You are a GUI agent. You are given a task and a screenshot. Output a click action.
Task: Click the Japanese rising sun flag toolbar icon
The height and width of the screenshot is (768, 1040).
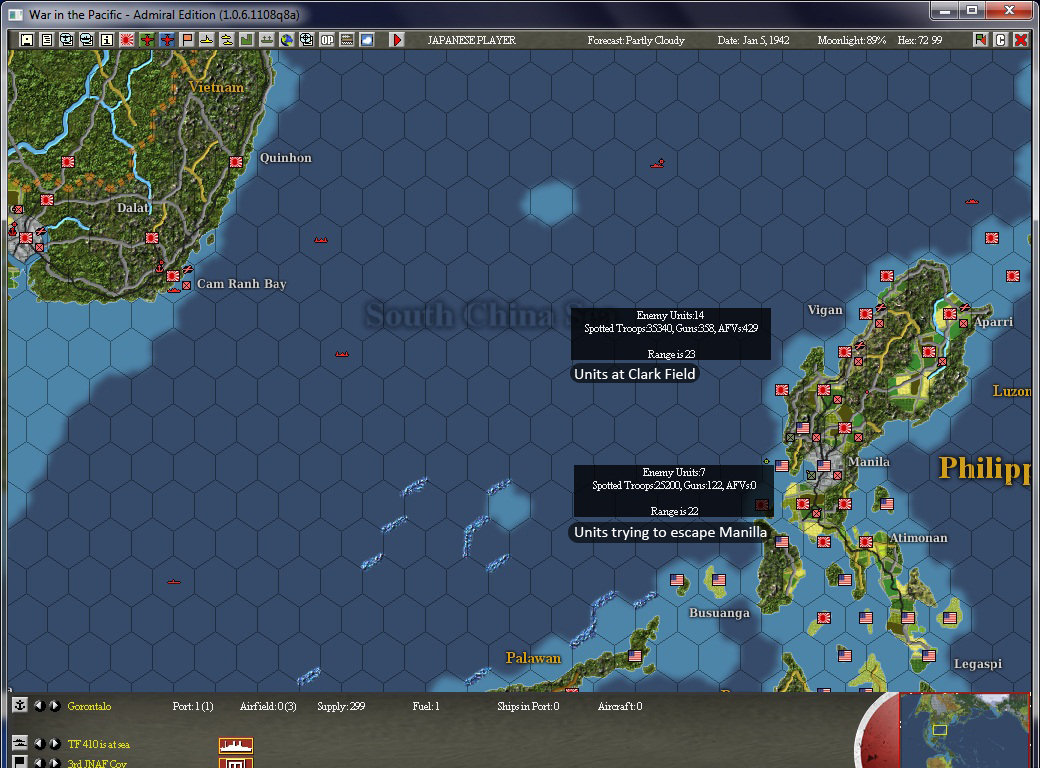(x=127, y=40)
